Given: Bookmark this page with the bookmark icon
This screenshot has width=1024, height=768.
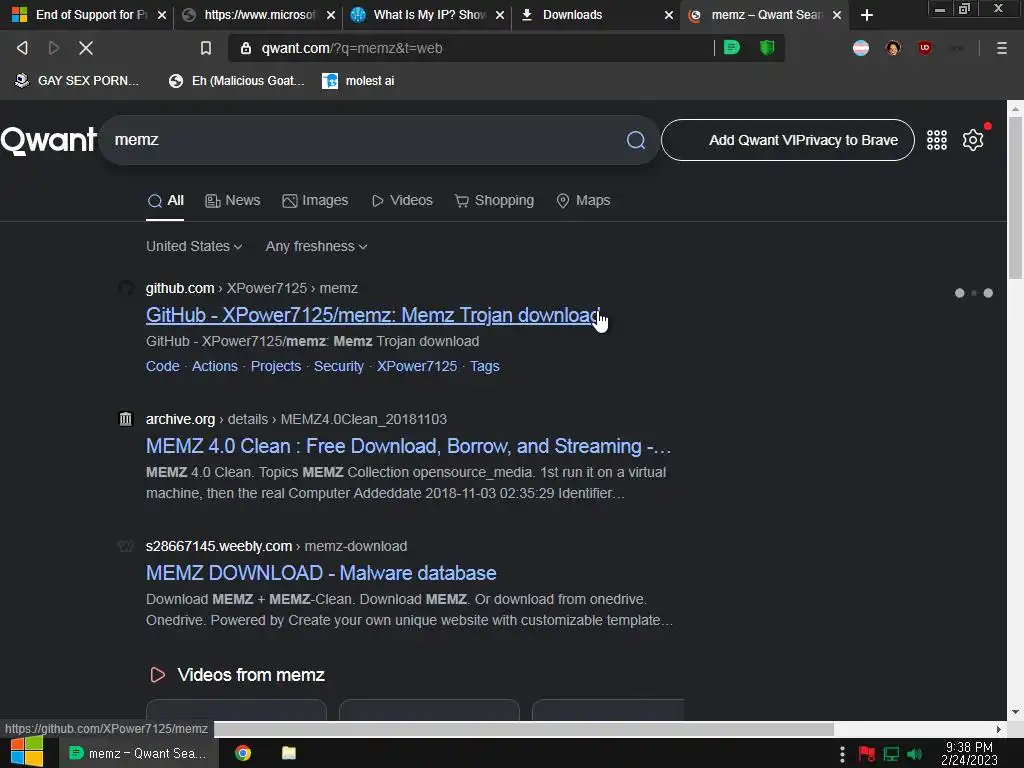Looking at the screenshot, I should point(206,48).
